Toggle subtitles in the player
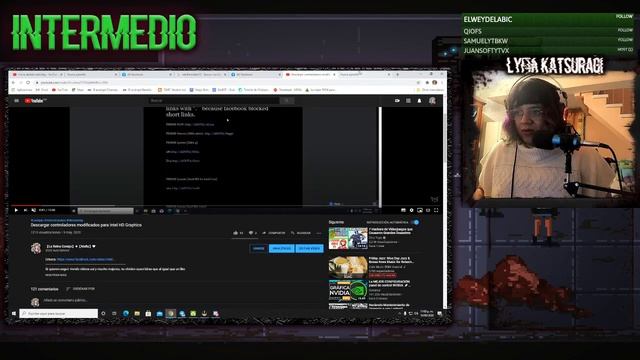This screenshot has width=640, height=360. coord(403,210)
